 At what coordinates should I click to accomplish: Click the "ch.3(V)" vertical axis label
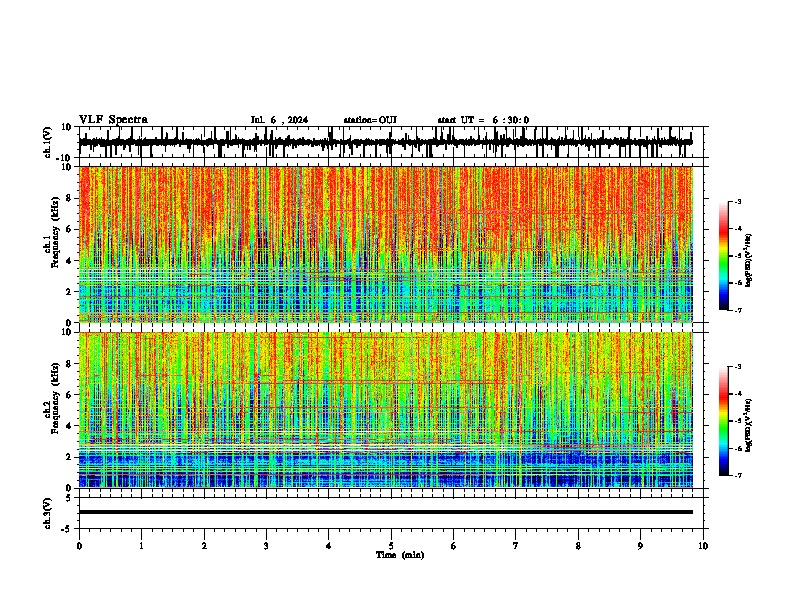tap(48, 514)
